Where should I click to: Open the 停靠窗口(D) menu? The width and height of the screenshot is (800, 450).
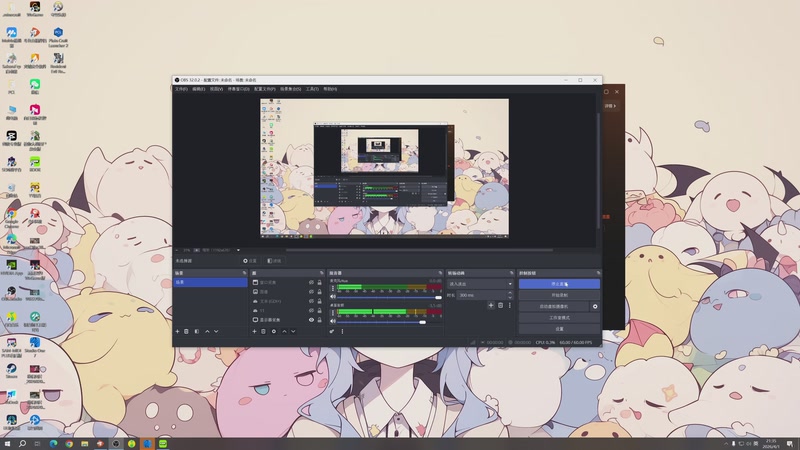[238, 89]
